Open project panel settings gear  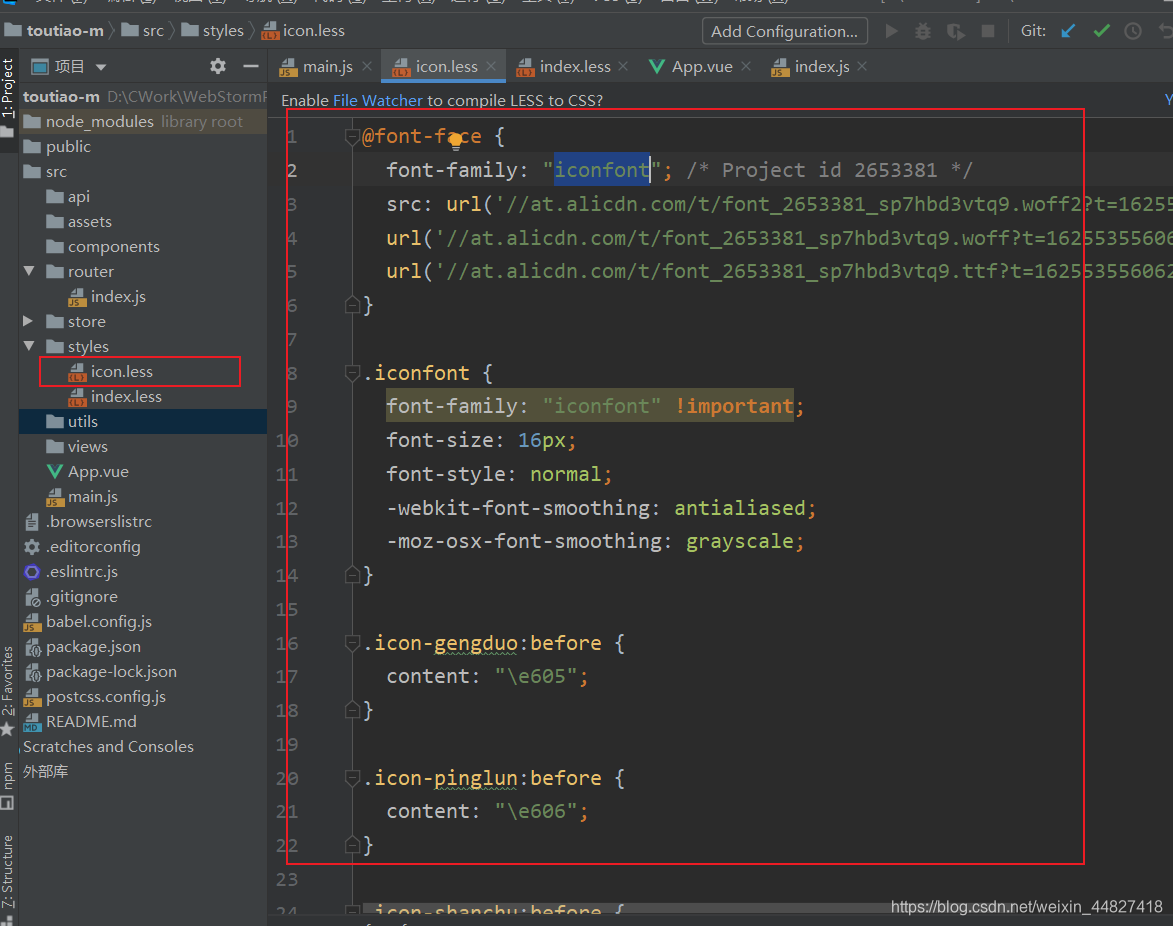(x=218, y=67)
